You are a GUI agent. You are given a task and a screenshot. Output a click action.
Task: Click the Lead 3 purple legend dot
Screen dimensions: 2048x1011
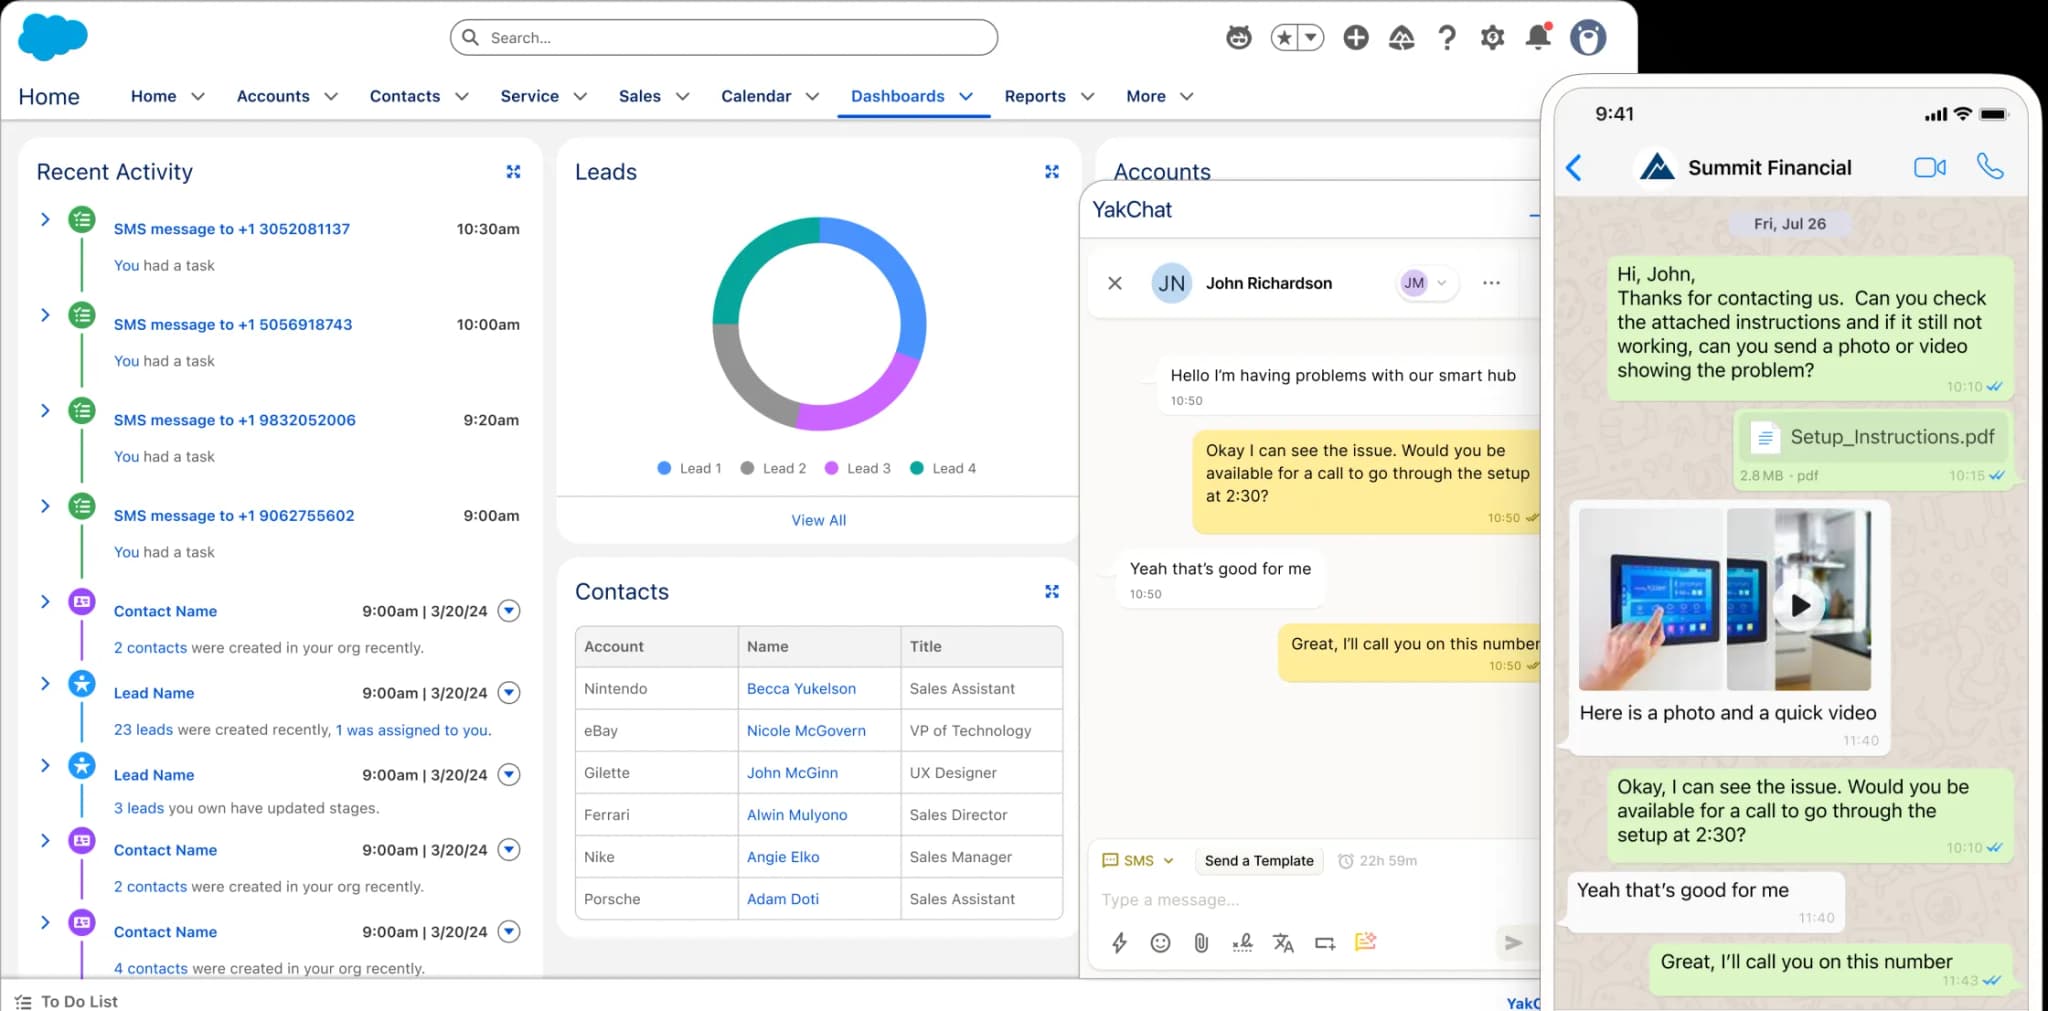tap(831, 468)
